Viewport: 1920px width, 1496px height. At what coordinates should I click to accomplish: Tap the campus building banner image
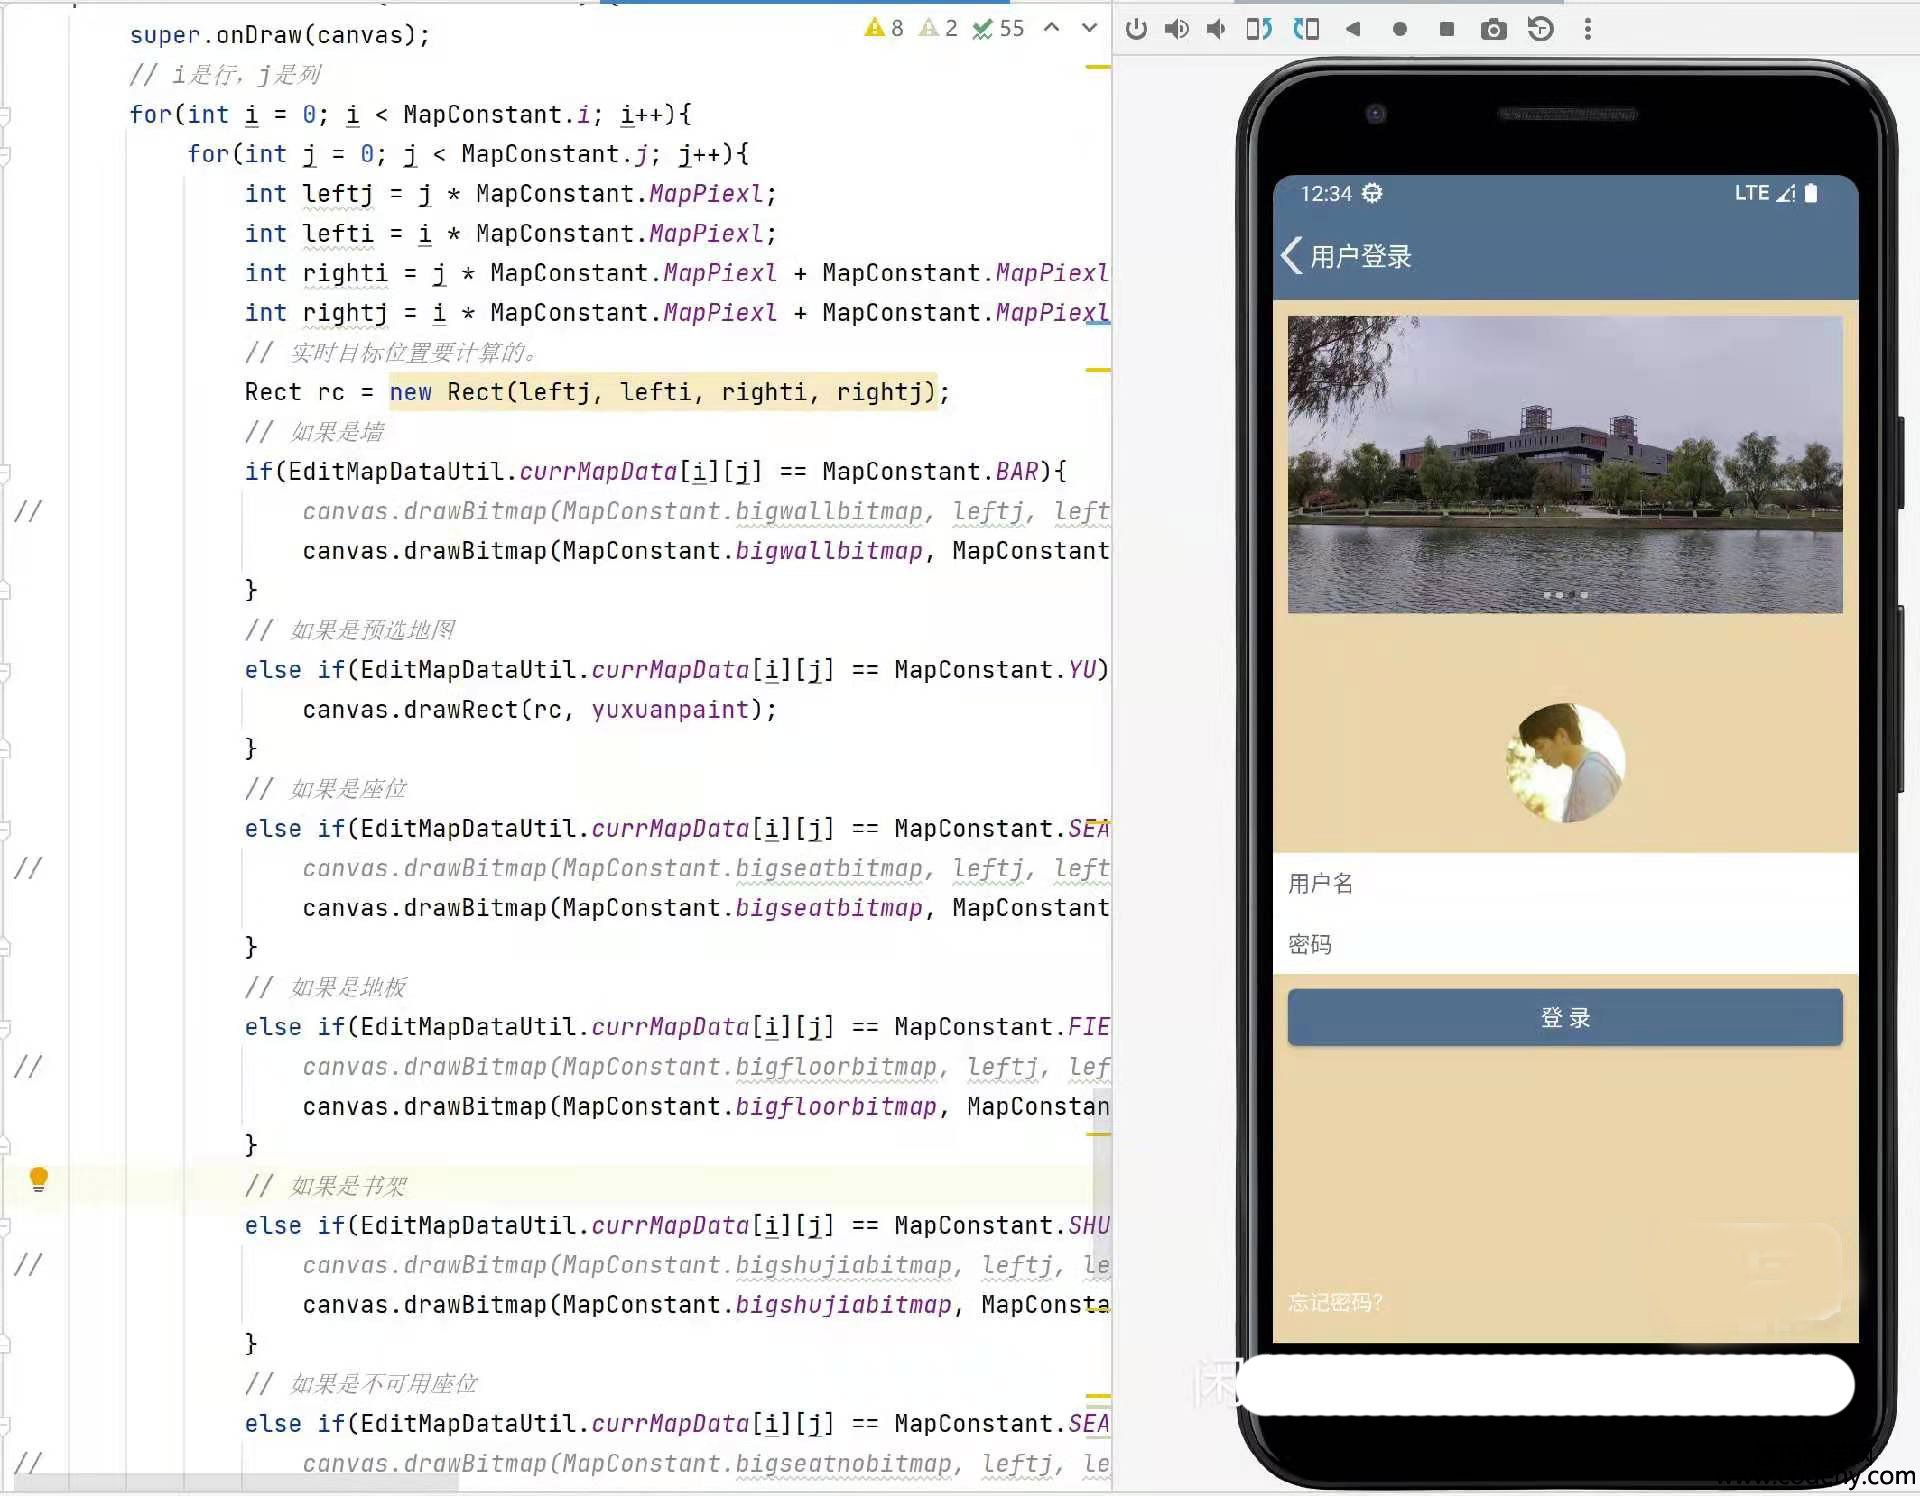pos(1565,464)
